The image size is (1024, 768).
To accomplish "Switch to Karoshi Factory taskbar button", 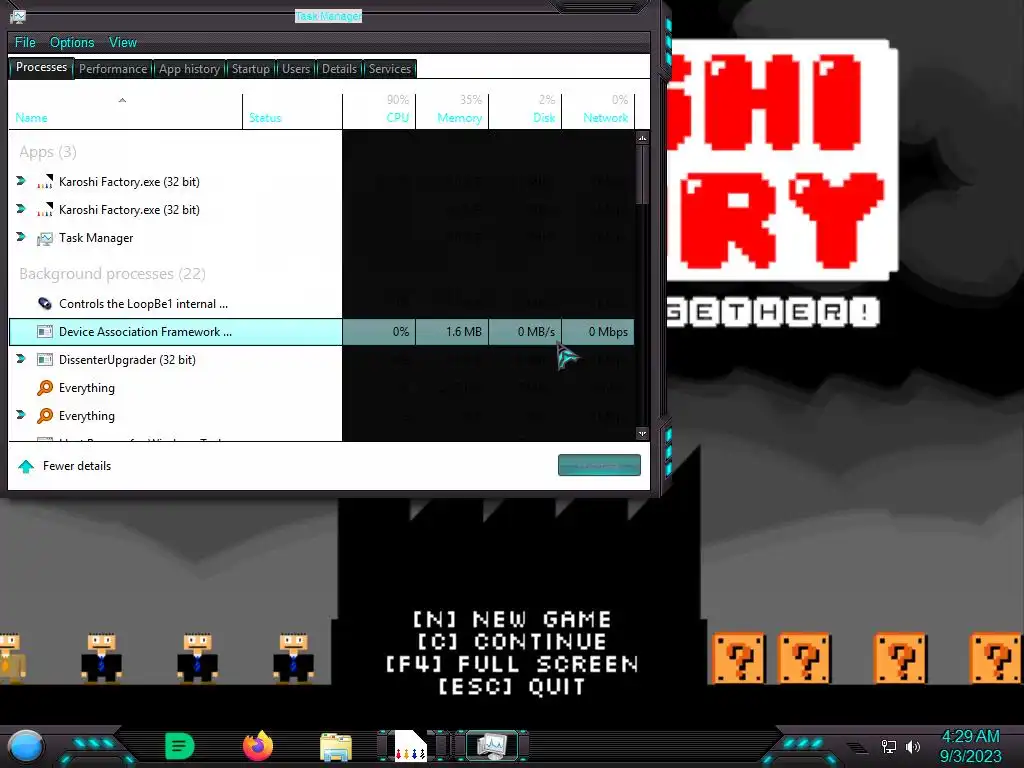I will (411, 746).
